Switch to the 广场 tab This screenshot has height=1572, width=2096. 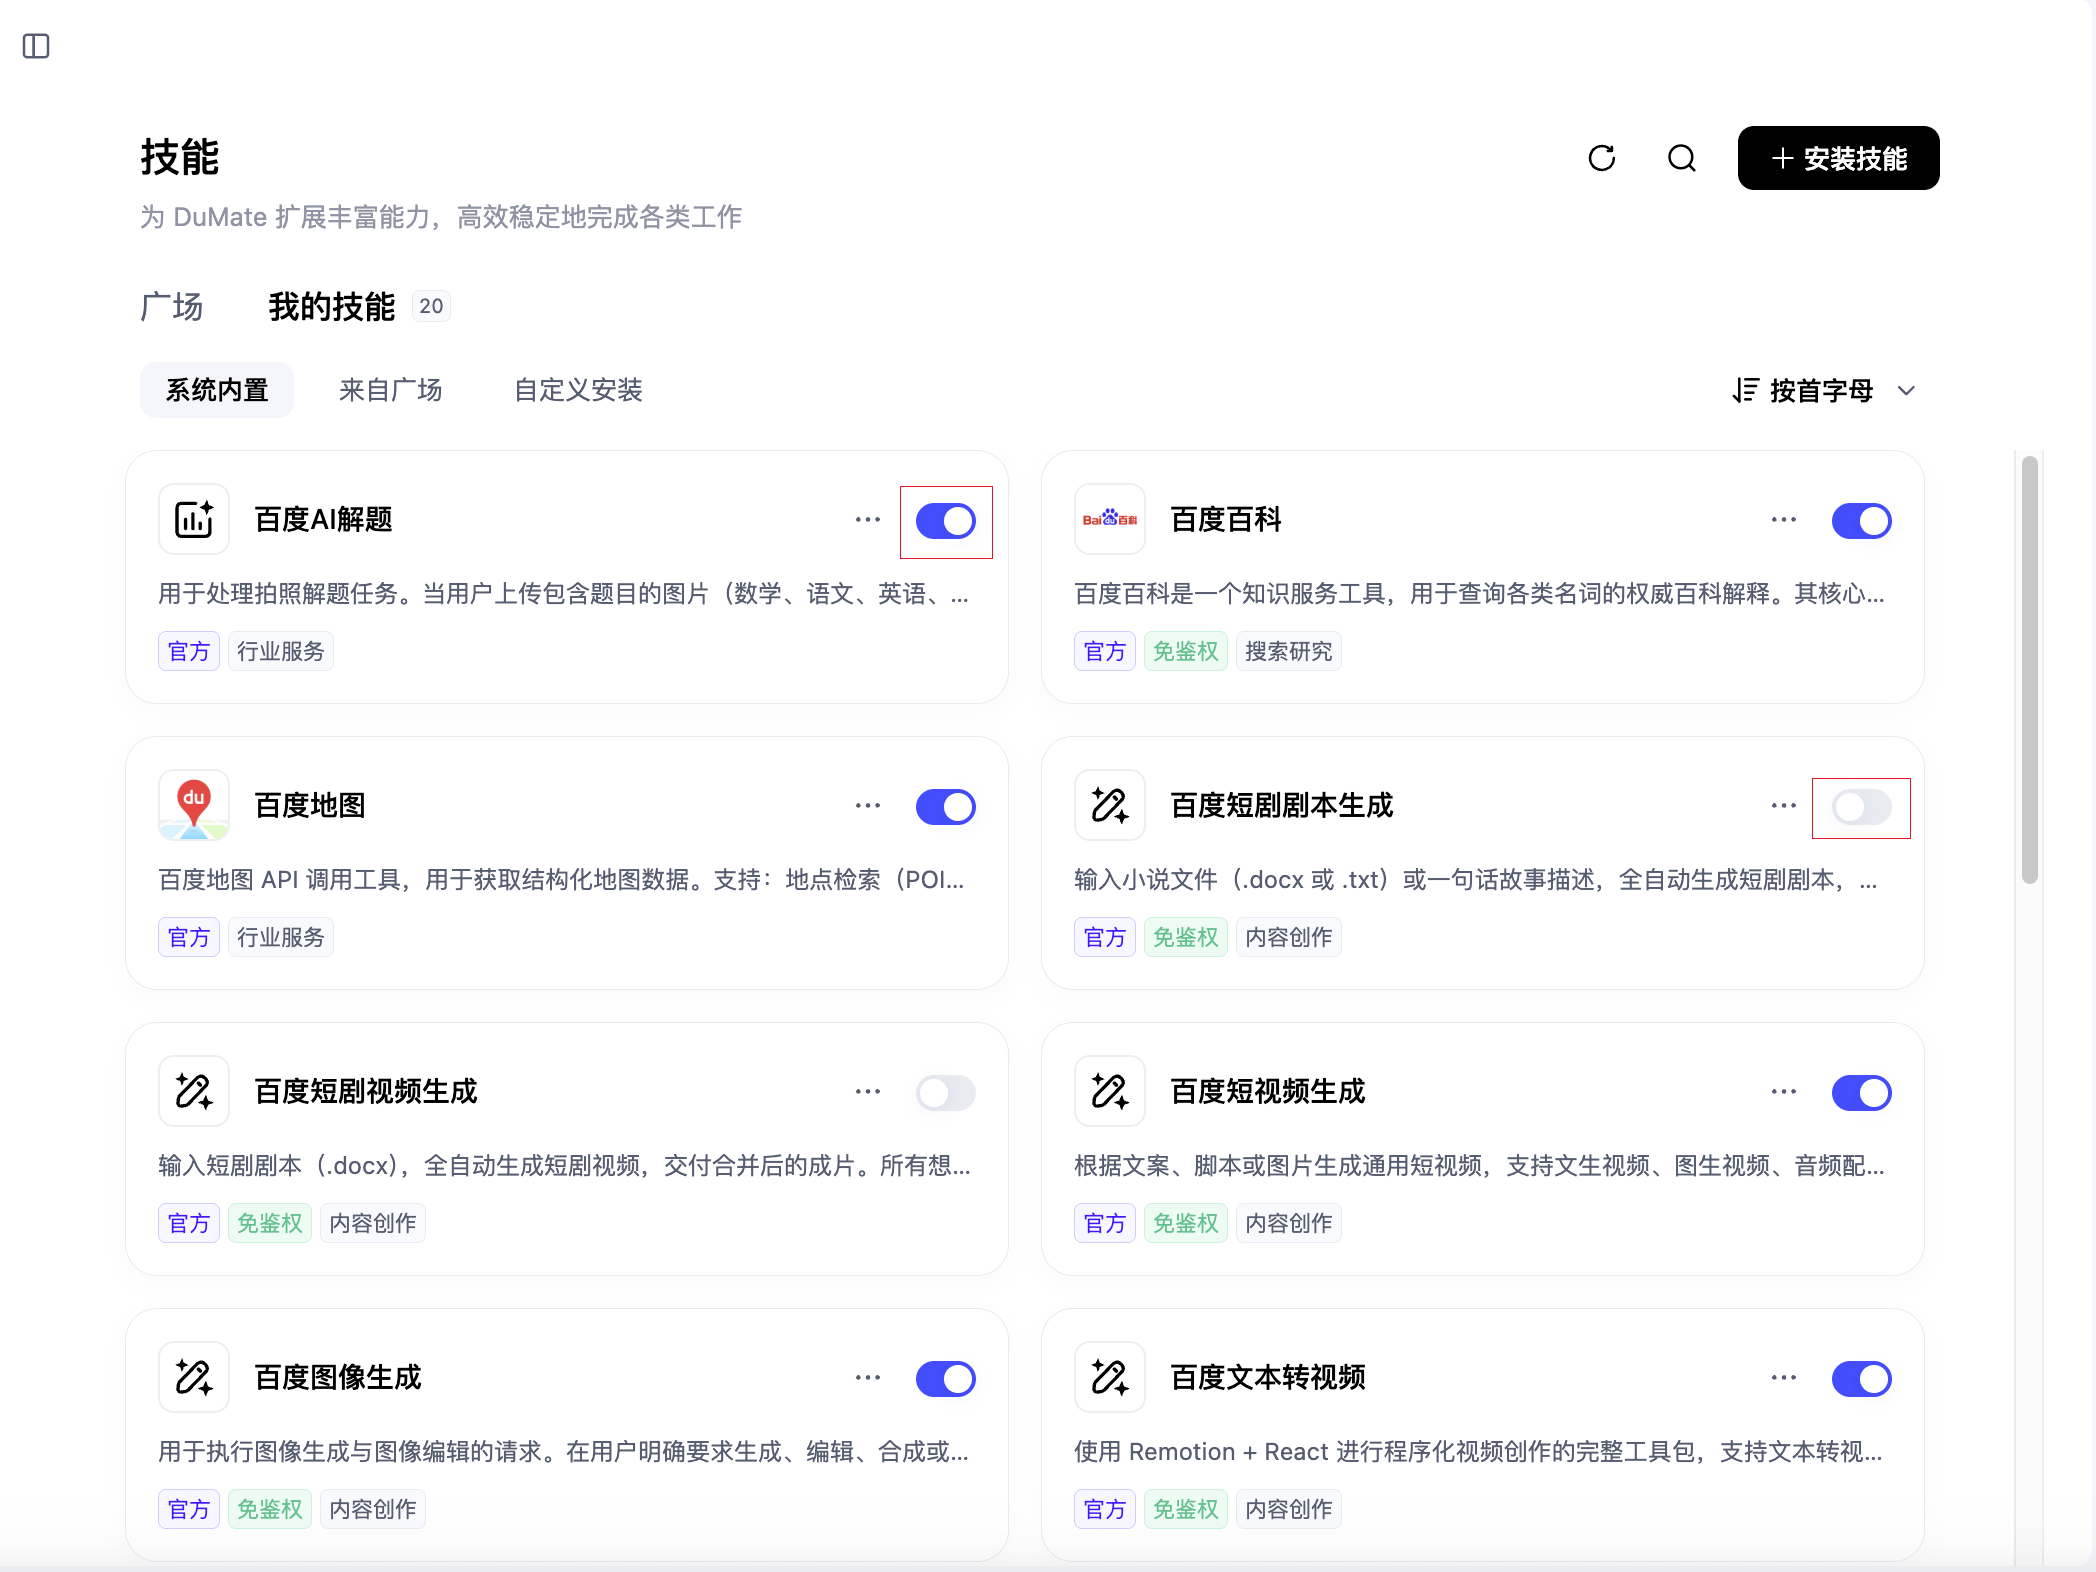(172, 306)
